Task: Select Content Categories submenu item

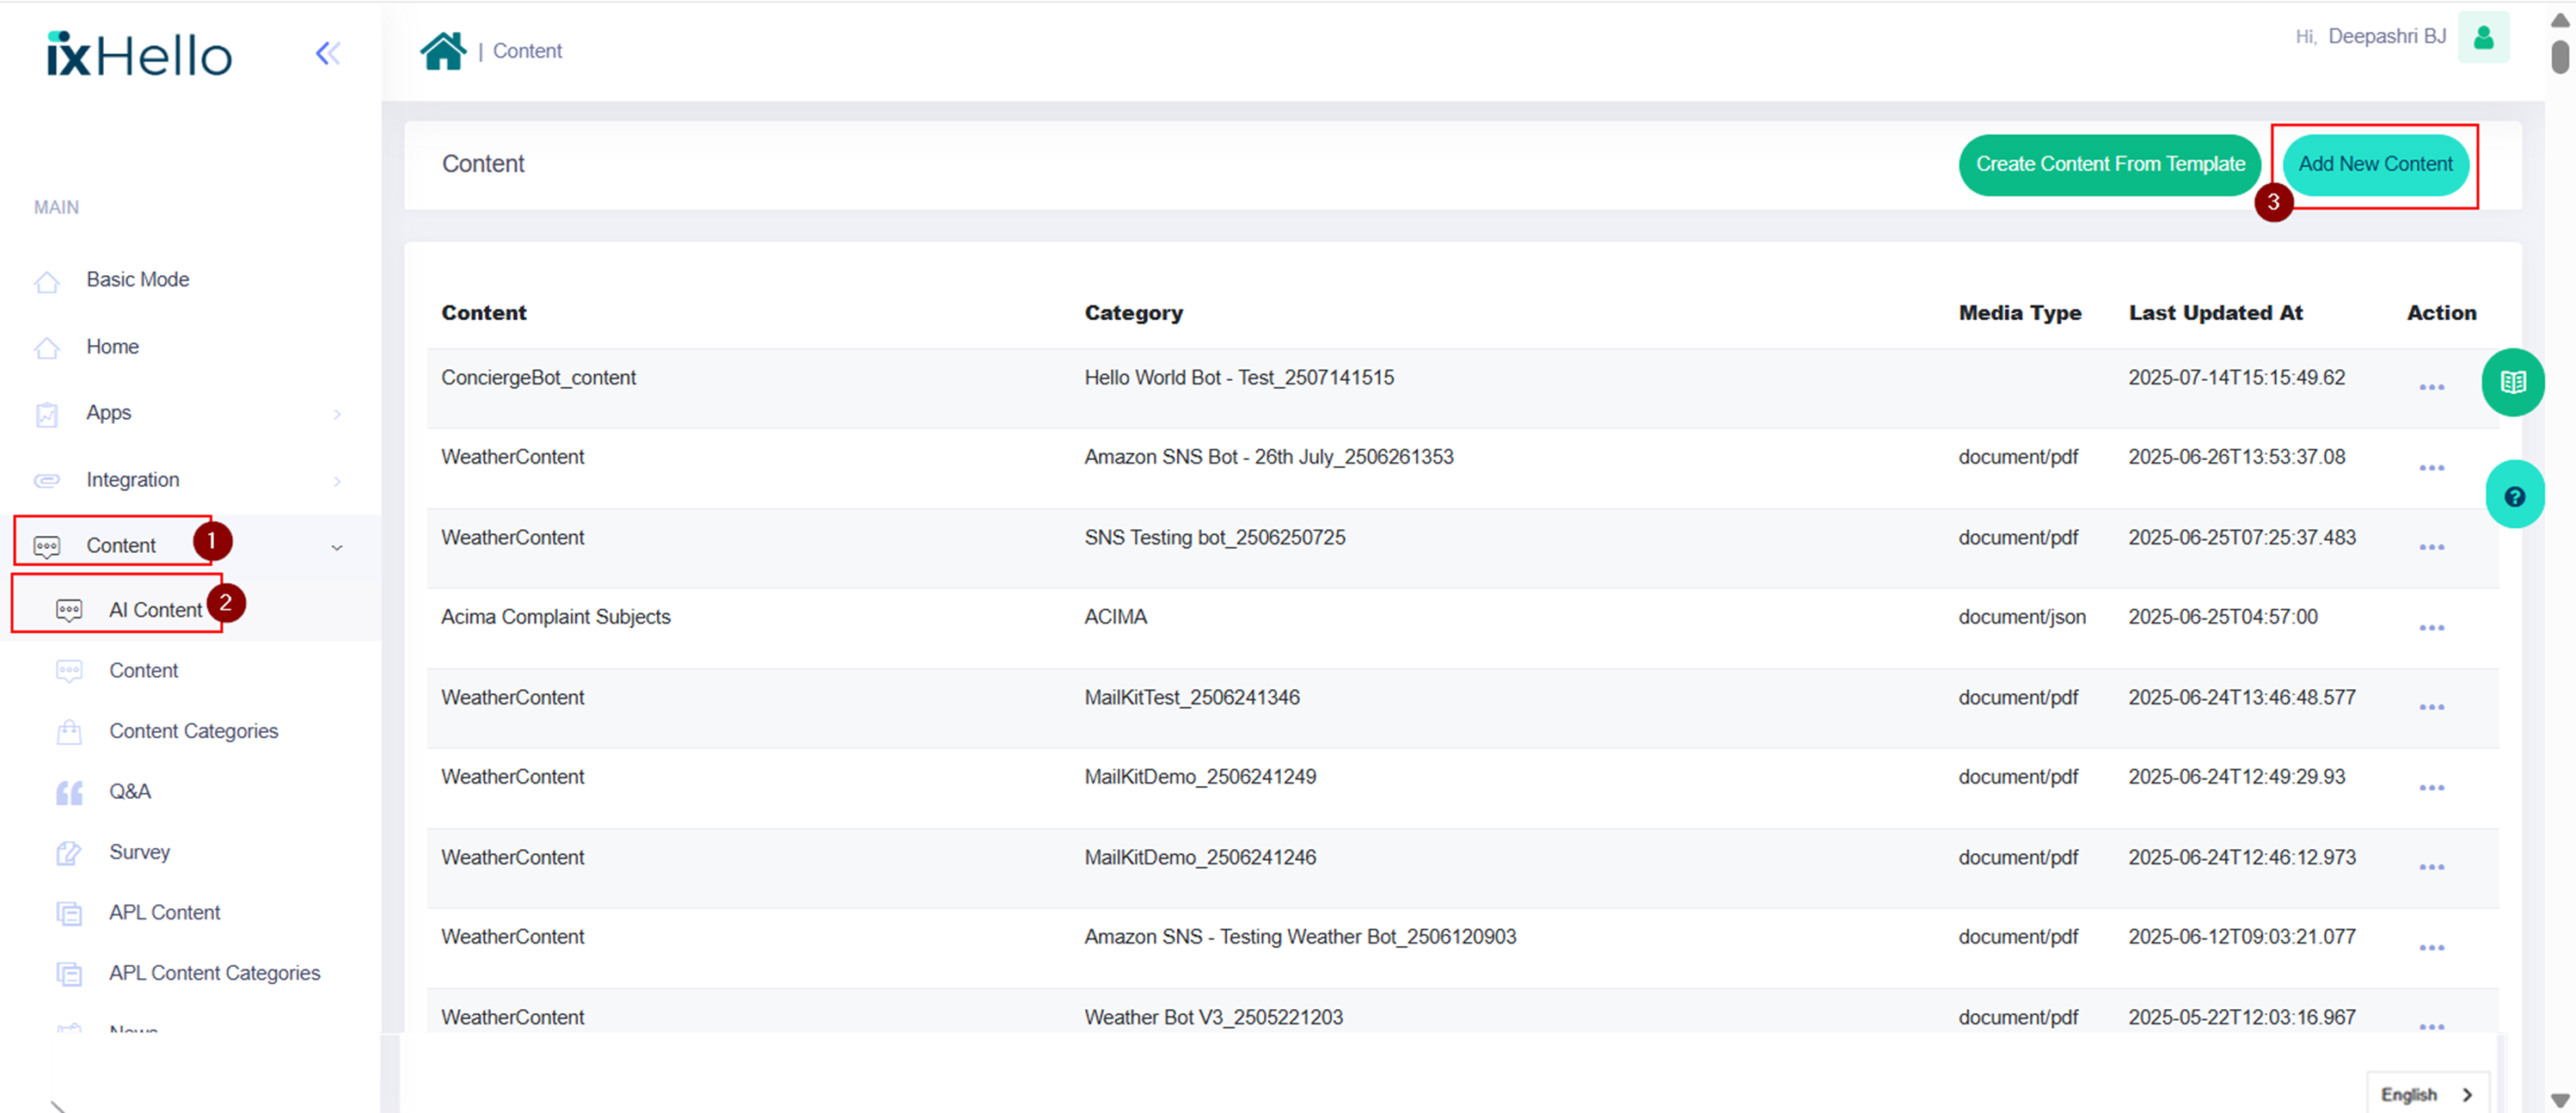Action: click(194, 731)
